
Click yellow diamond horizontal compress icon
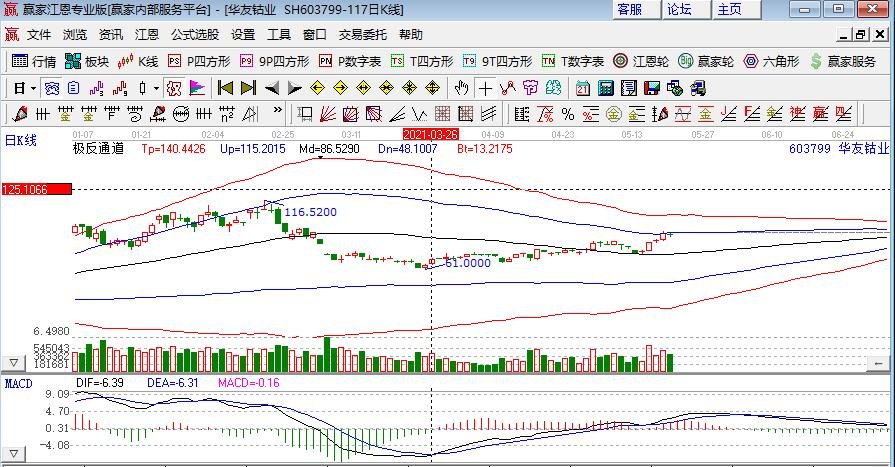pyautogui.click(x=386, y=88)
